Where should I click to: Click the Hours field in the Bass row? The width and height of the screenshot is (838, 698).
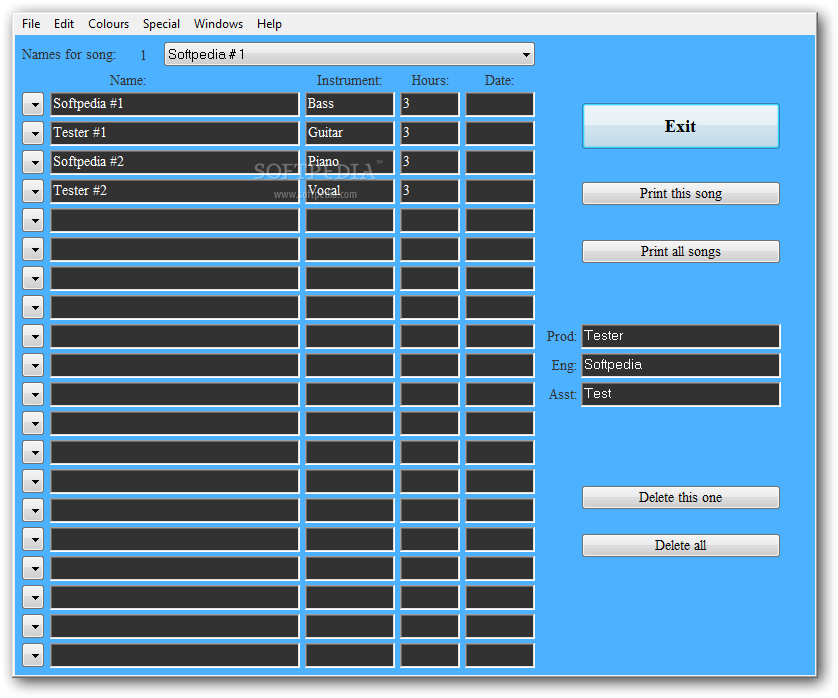[430, 104]
